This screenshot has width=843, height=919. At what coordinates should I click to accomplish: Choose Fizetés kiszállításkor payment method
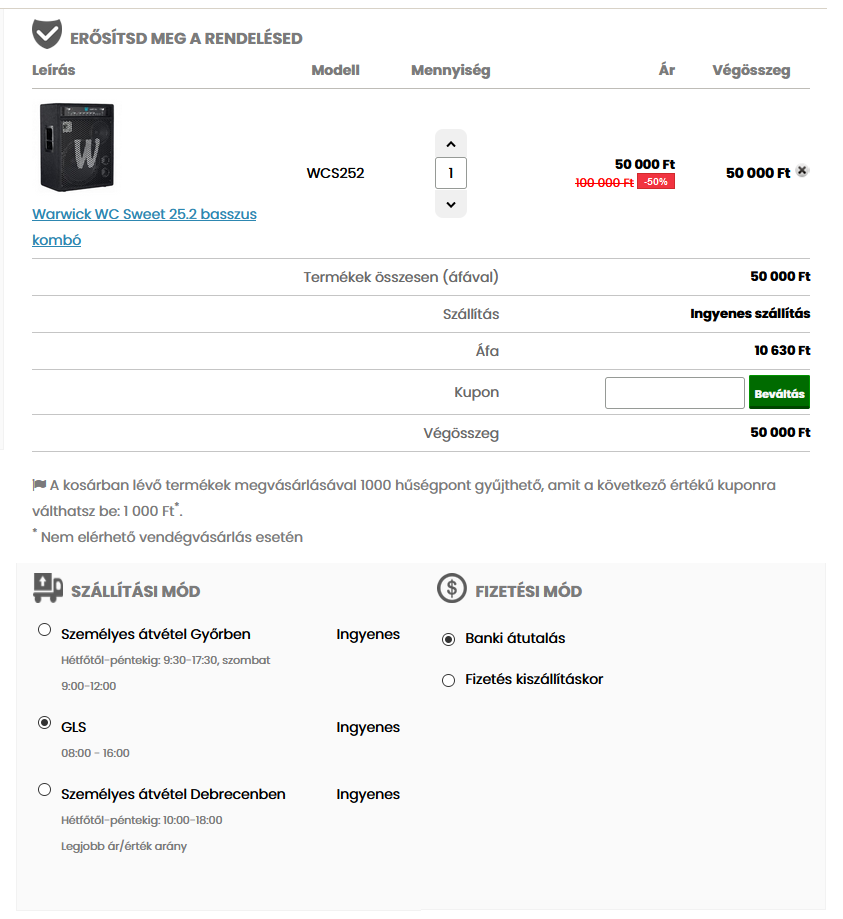pos(448,680)
